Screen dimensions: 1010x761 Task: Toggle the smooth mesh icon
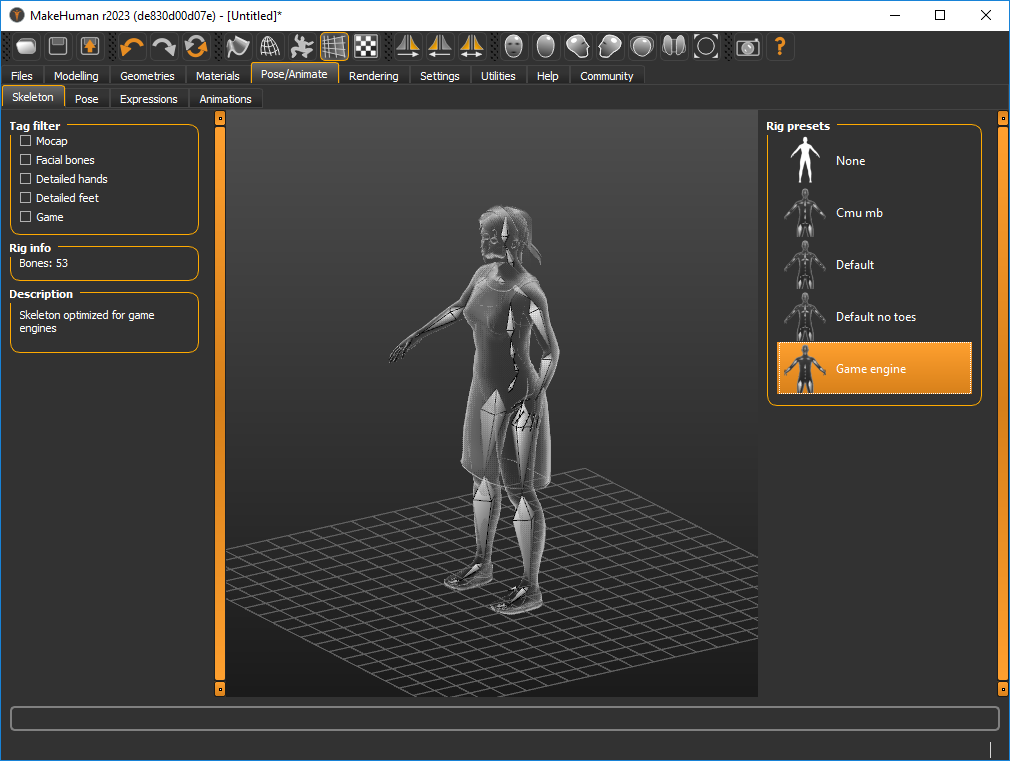click(x=238, y=46)
